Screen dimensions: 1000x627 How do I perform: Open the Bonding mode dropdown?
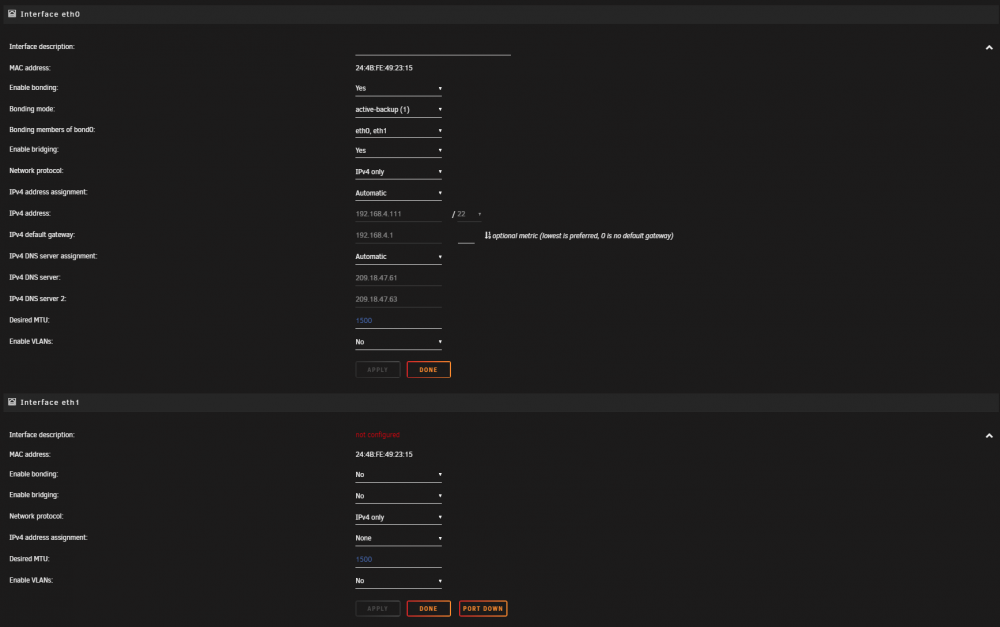[399, 110]
